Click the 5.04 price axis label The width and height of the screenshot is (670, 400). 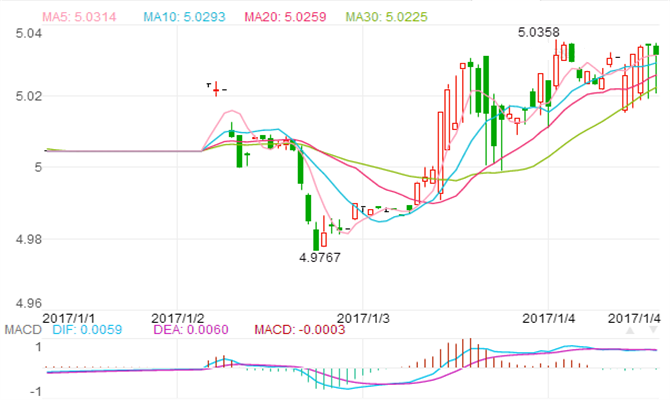pos(29,33)
